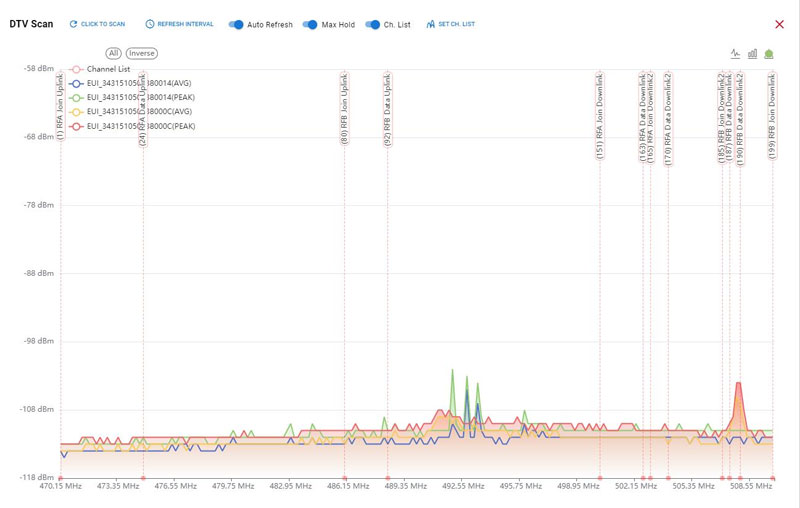Click the line chart view icon
Screen dimensions: 800x508
point(736,54)
